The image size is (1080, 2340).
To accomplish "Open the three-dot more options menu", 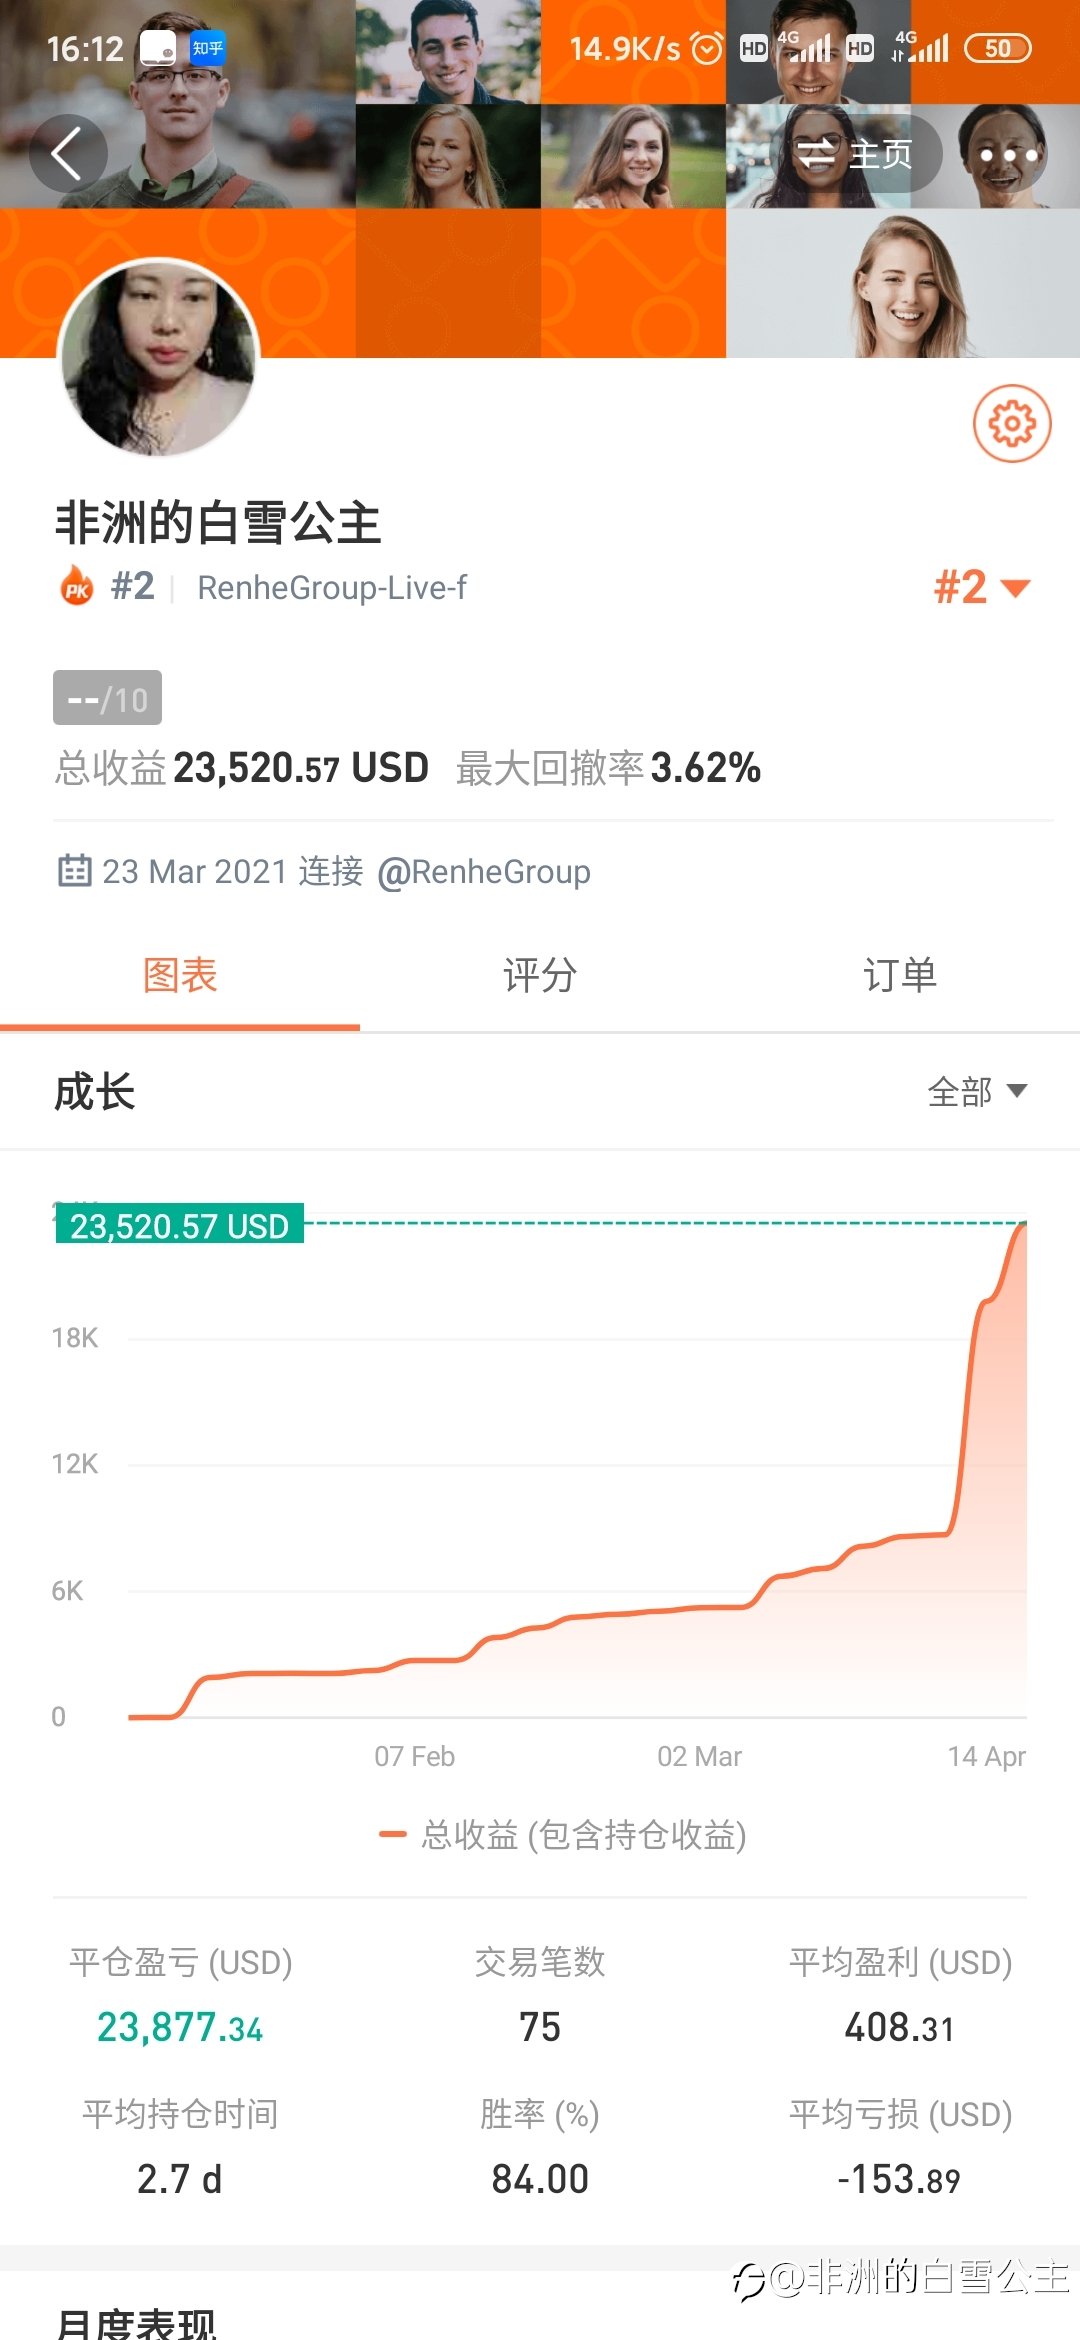I will click(1008, 154).
